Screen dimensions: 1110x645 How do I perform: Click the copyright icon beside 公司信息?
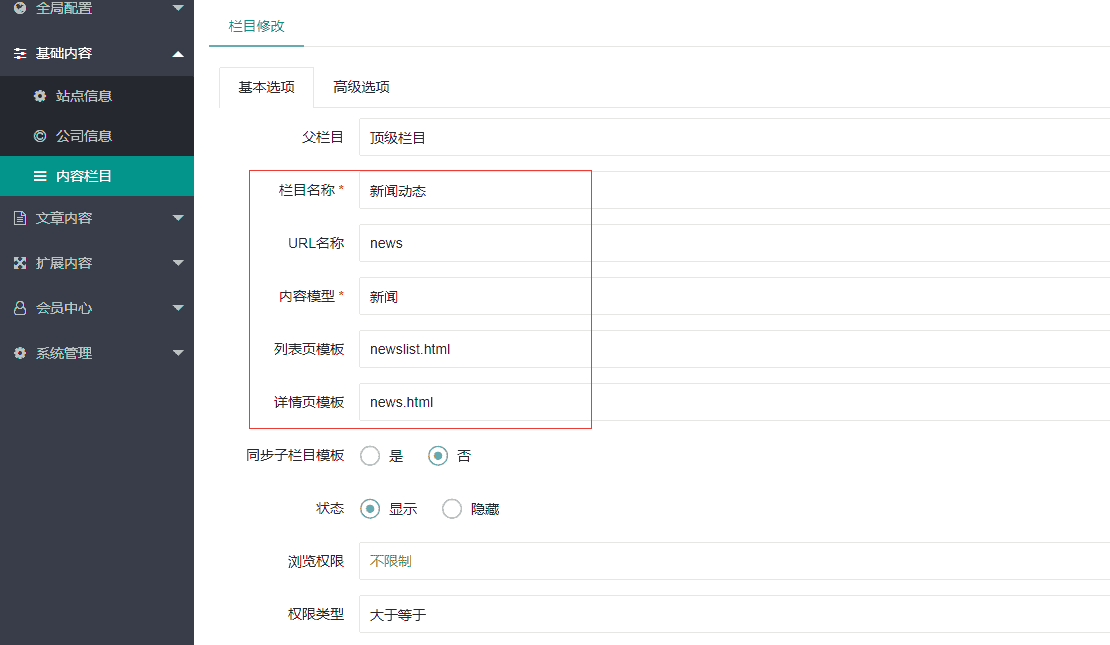tap(40, 135)
